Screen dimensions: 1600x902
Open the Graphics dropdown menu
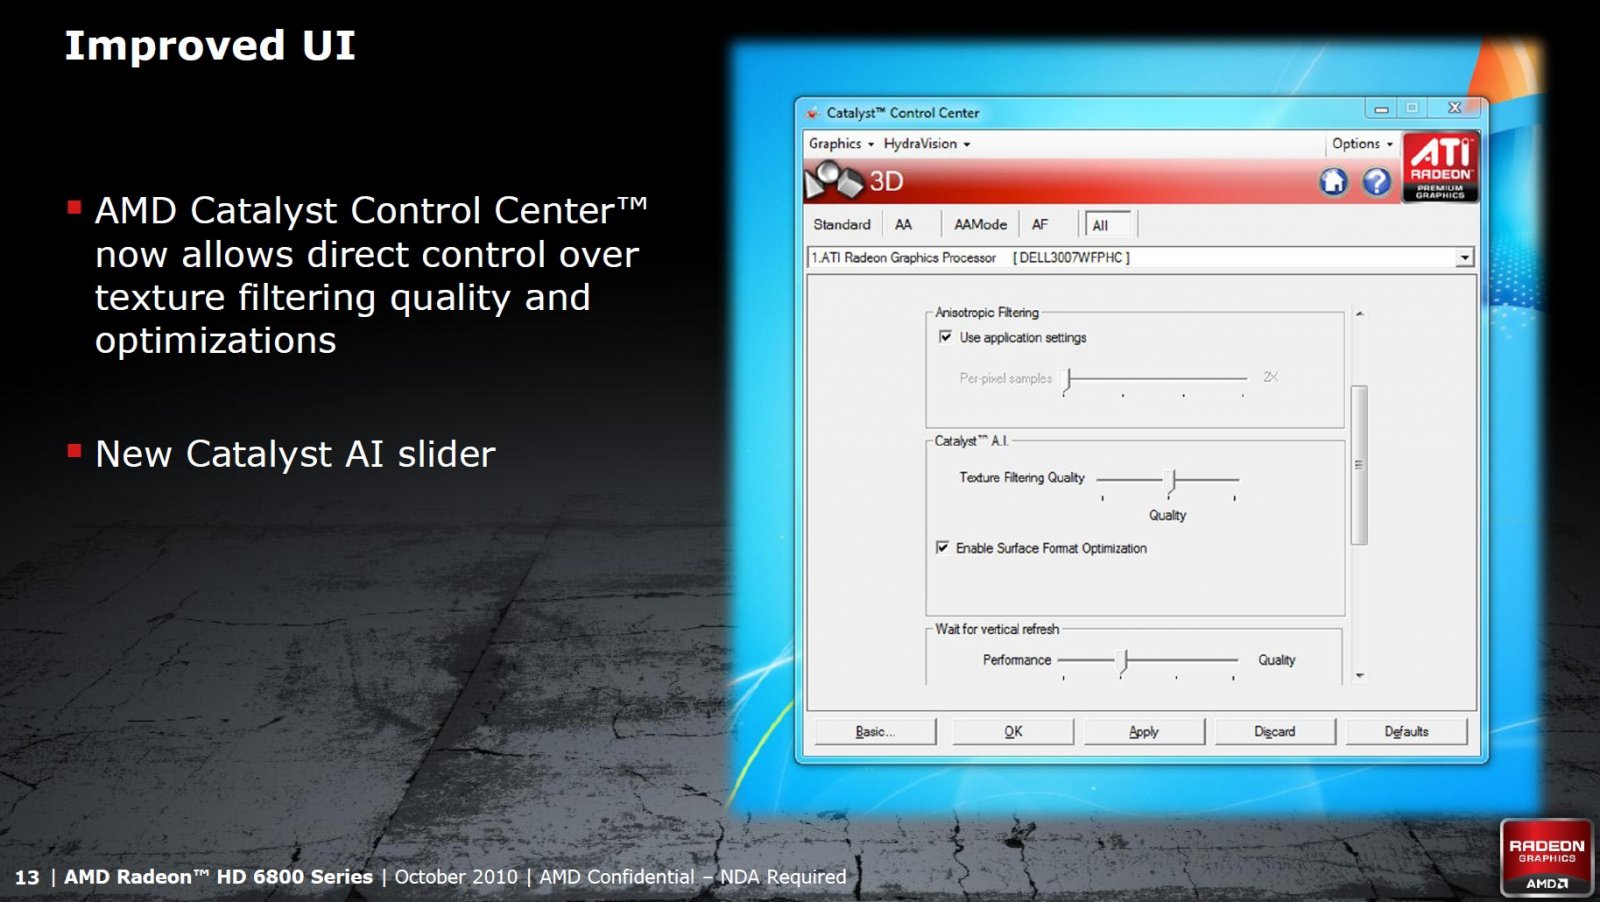[x=841, y=144]
